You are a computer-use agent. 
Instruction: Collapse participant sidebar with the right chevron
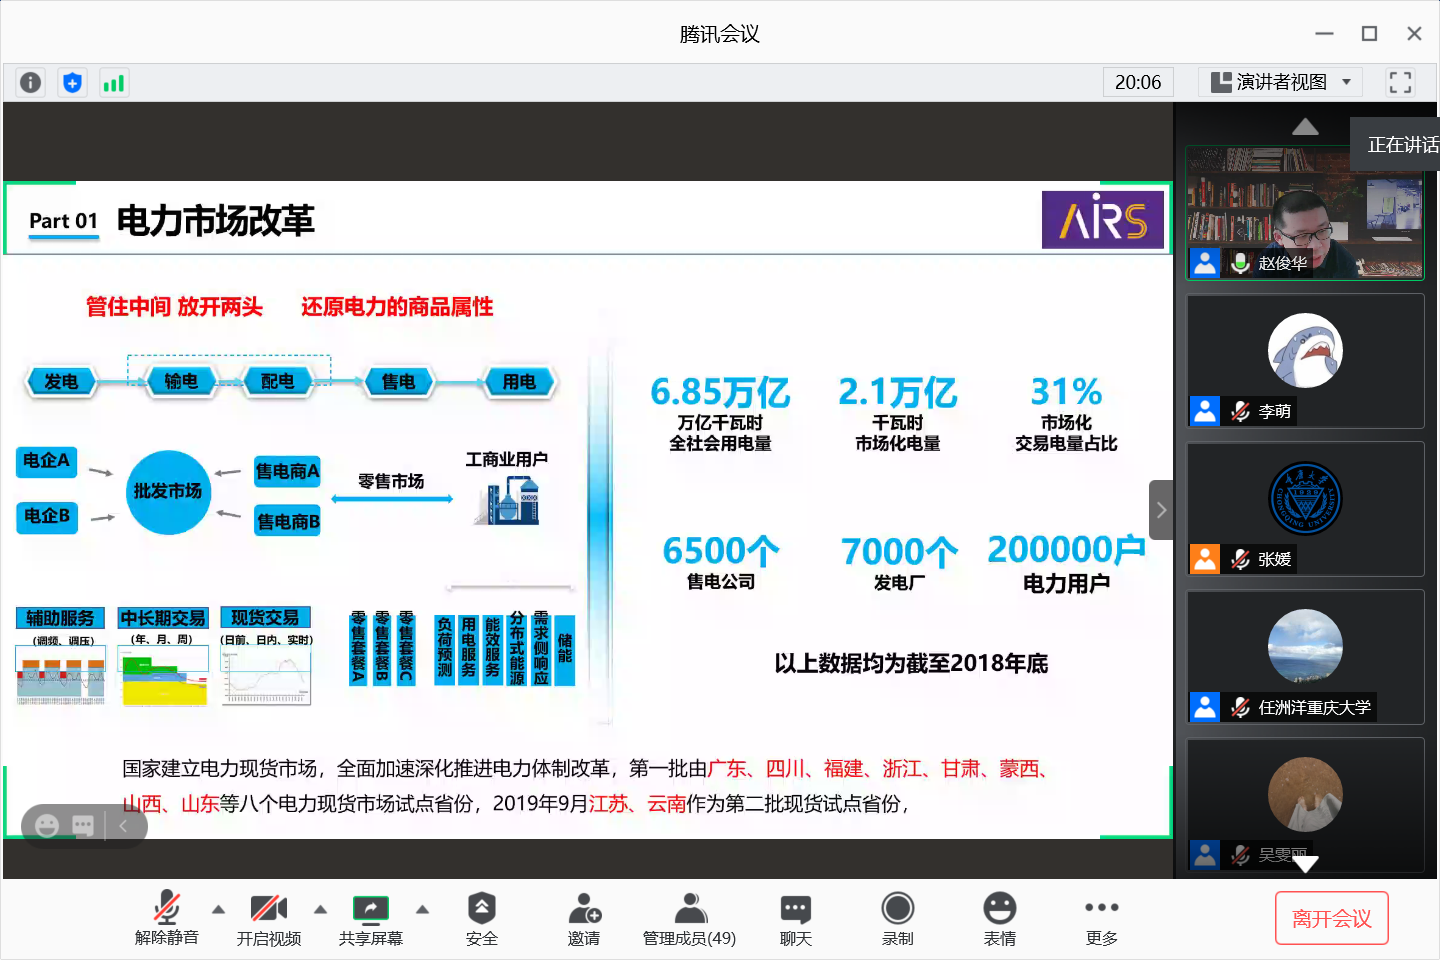1161,510
